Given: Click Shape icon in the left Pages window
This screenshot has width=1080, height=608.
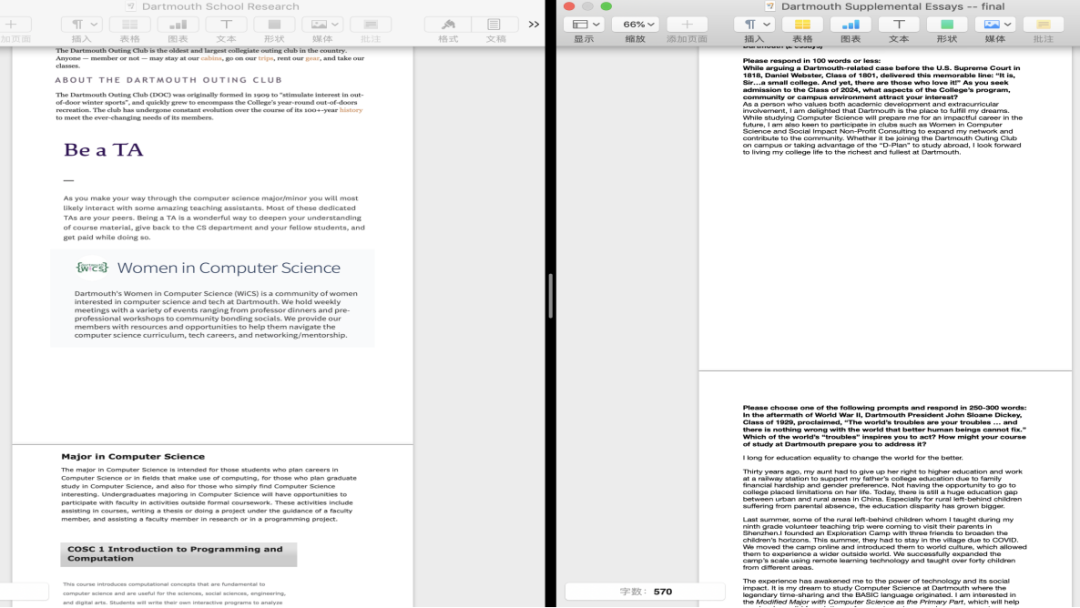Looking at the screenshot, I should (274, 25).
